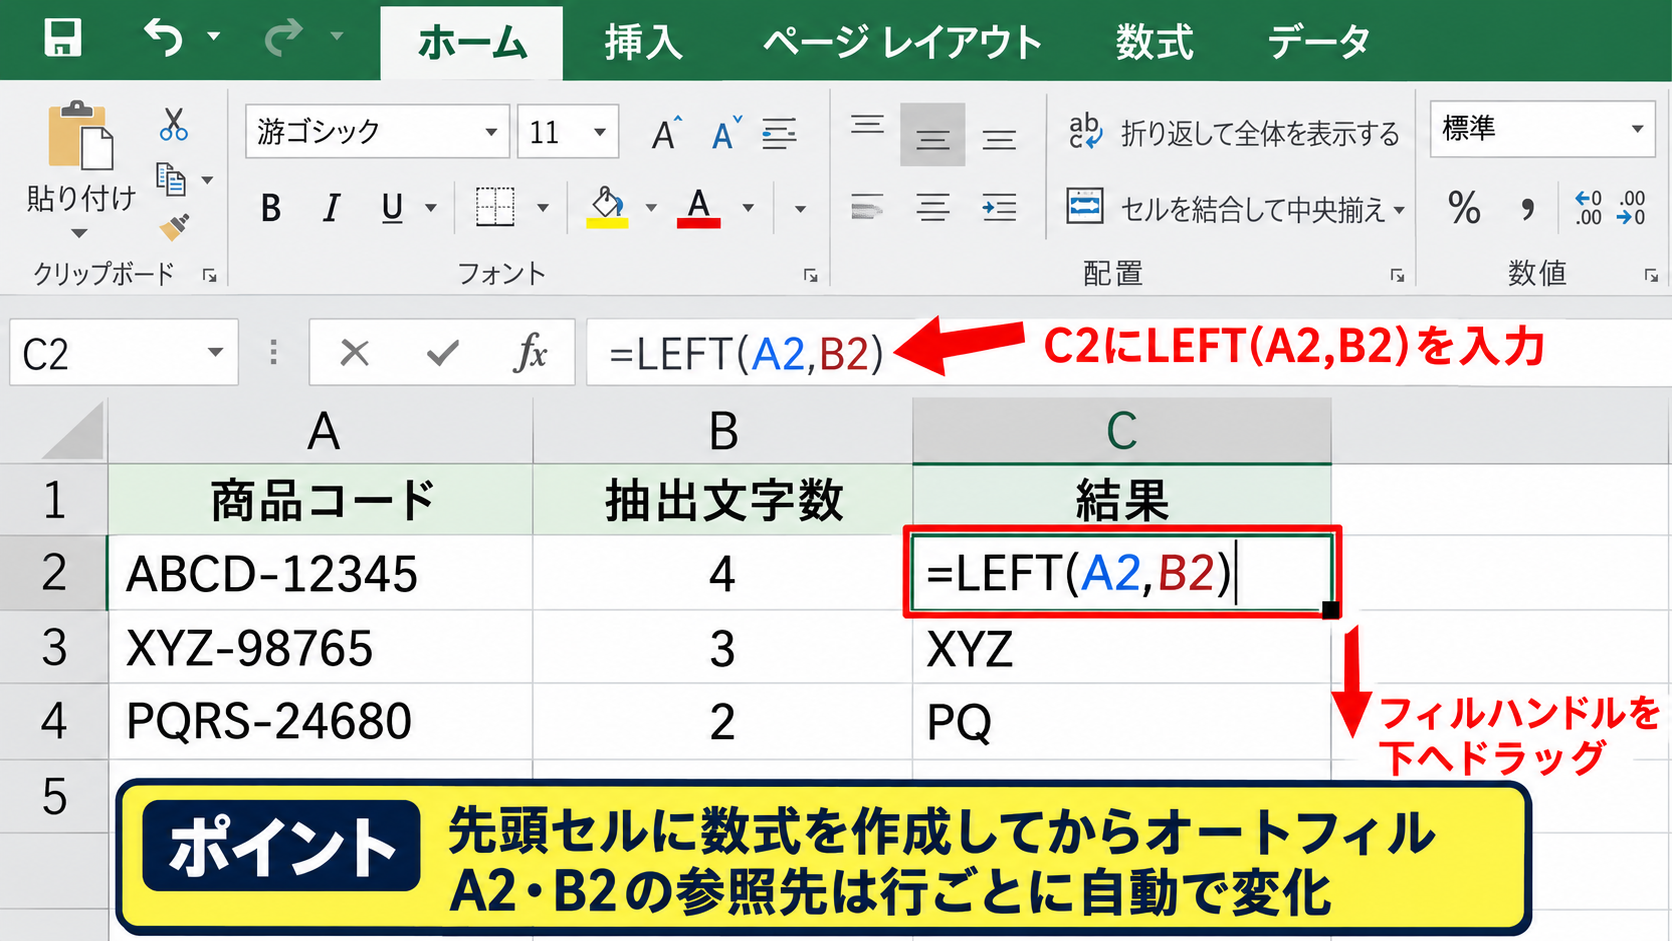Open the font color dropdown arrow
Image resolution: width=1672 pixels, height=941 pixels.
click(x=748, y=208)
